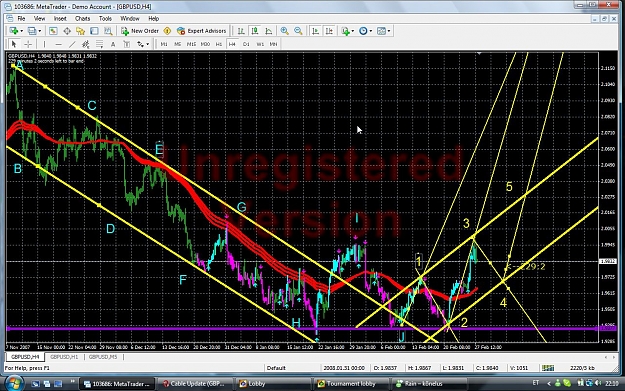This screenshot has height=391, width=625.
Task: Zoom out of the chart
Action: 298,31
